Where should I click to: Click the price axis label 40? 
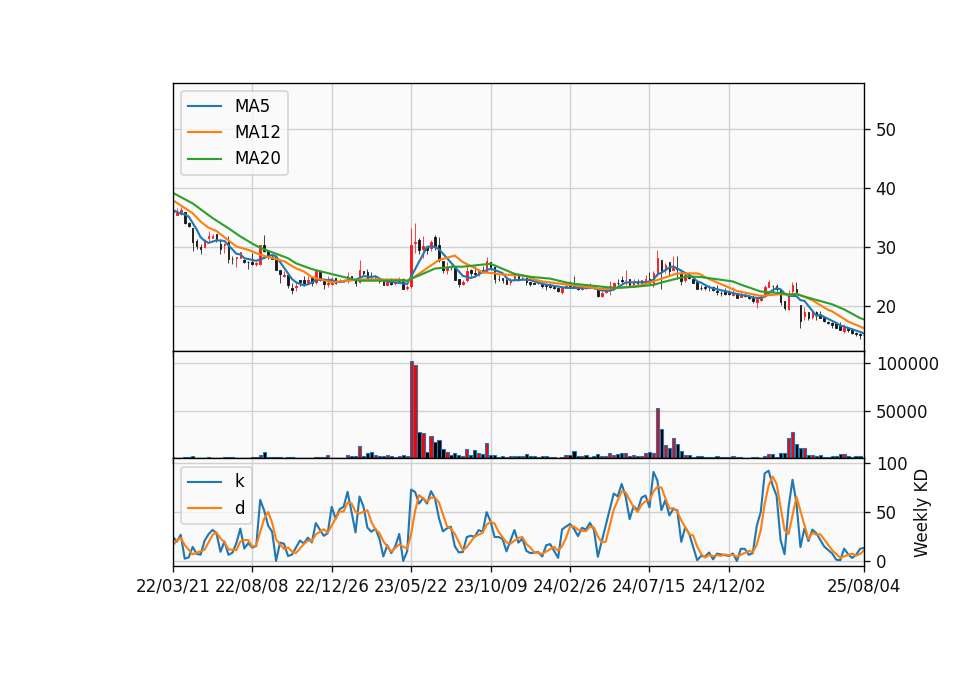[886, 189]
